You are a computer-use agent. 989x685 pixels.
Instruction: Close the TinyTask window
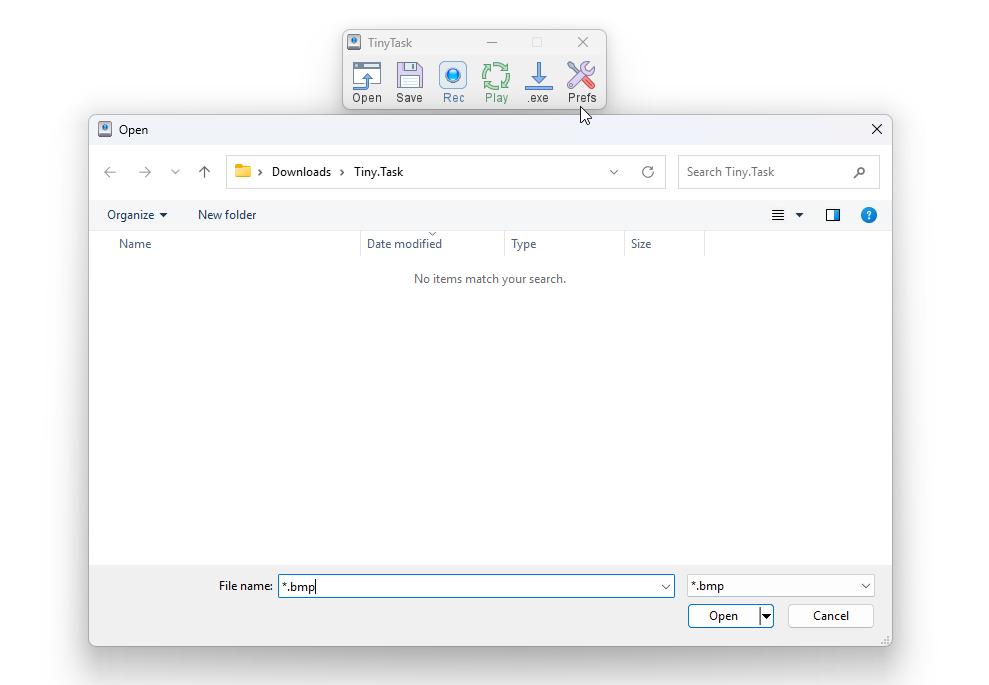tap(583, 42)
